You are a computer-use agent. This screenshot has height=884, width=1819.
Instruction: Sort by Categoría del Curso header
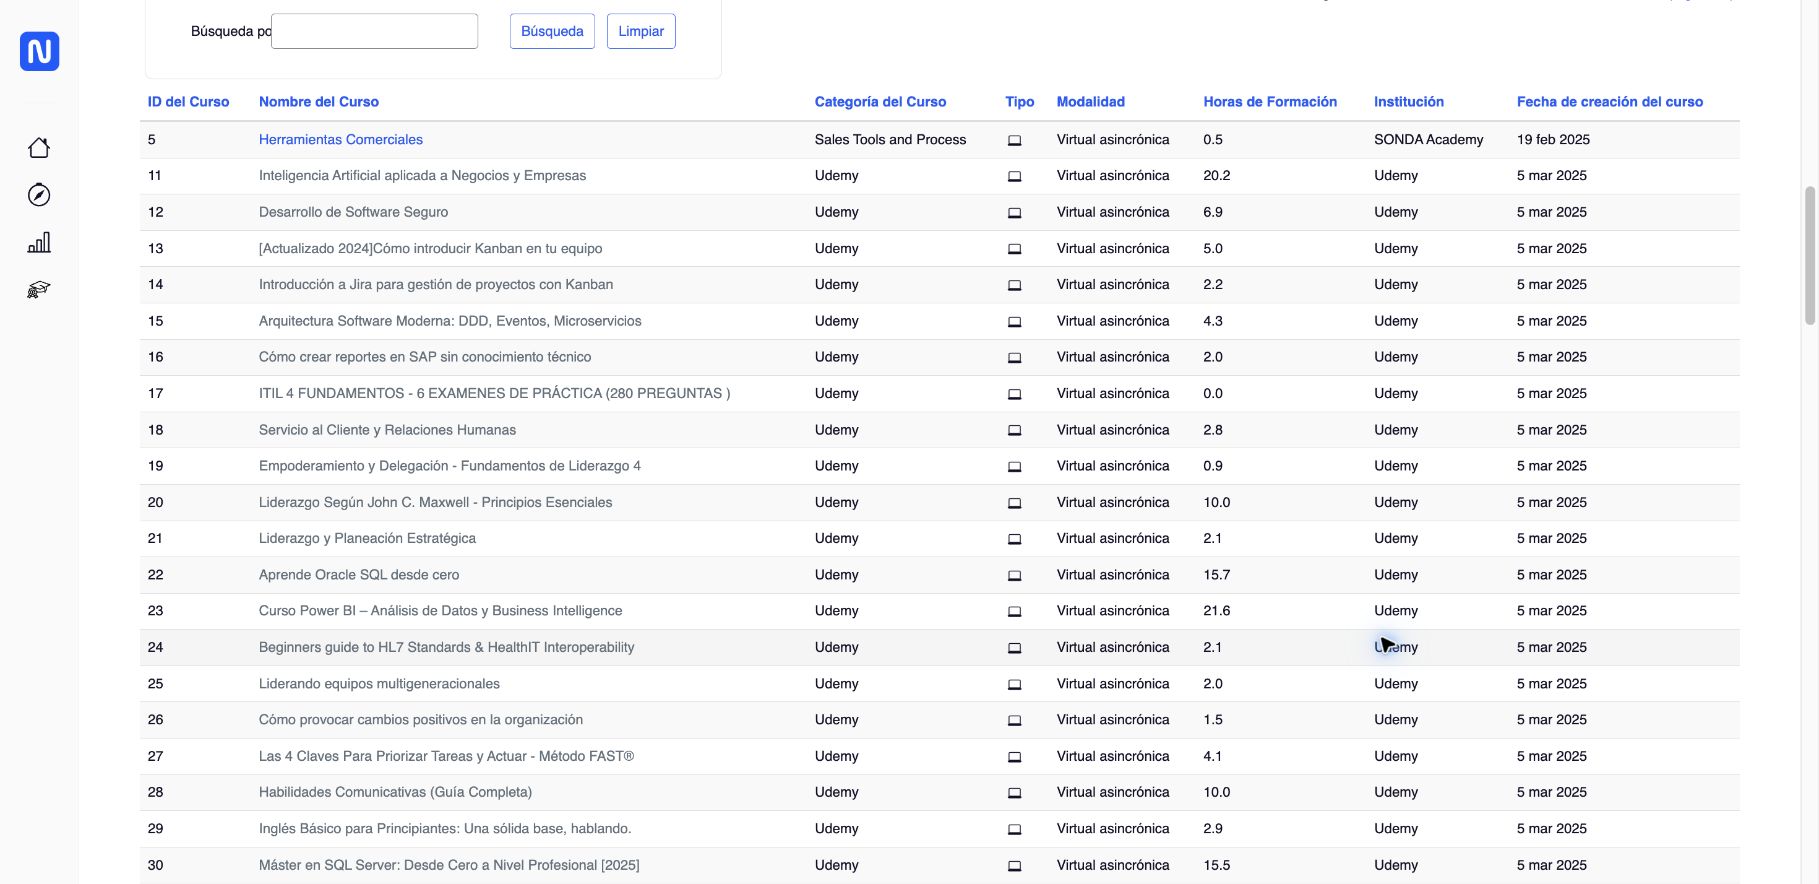click(x=880, y=102)
